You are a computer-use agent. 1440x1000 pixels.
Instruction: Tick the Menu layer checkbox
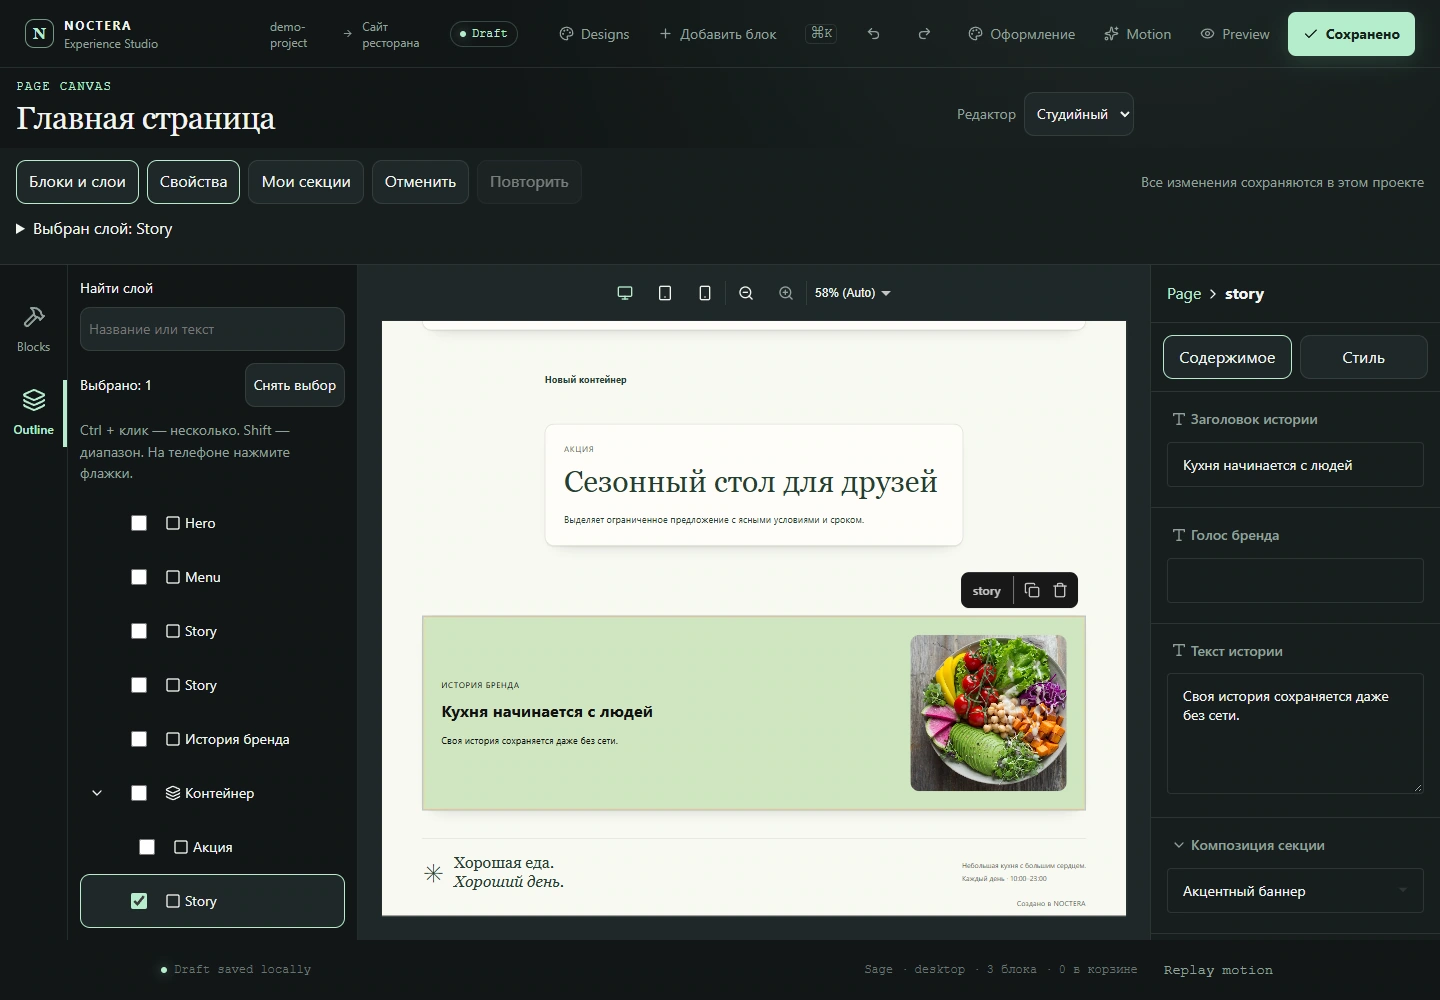(x=139, y=577)
